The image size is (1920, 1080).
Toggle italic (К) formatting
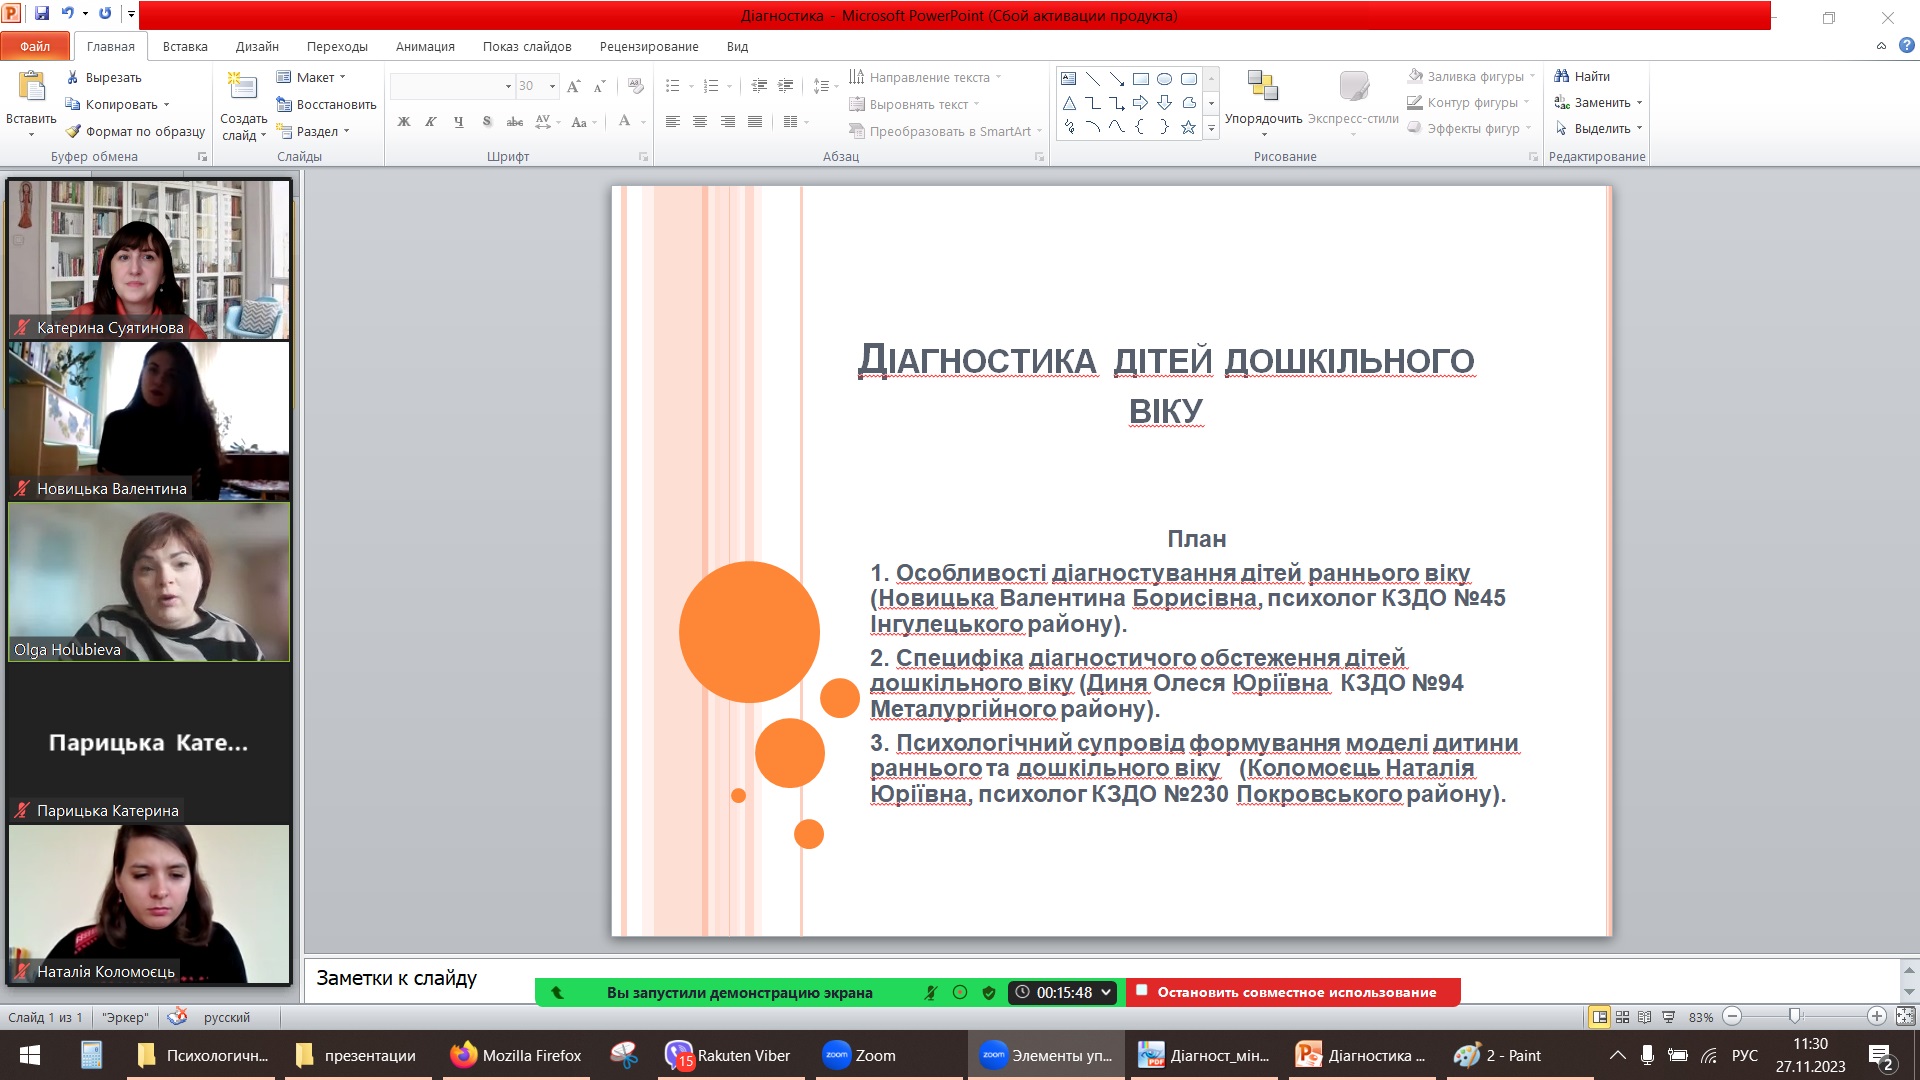(431, 122)
